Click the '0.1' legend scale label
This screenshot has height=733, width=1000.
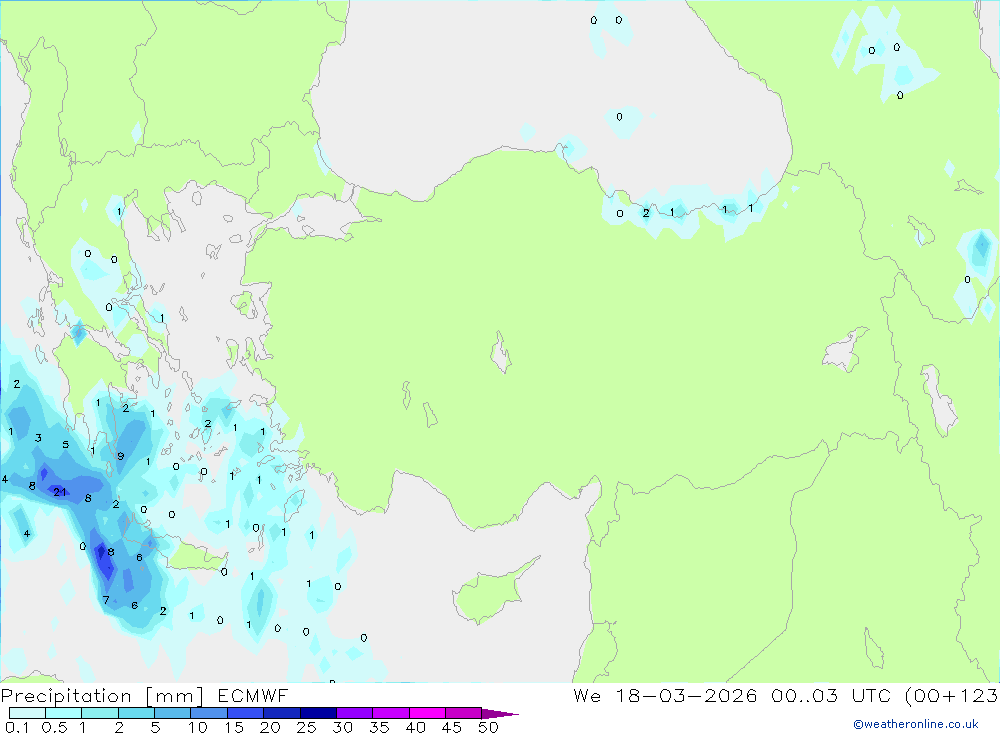[x=17, y=727]
